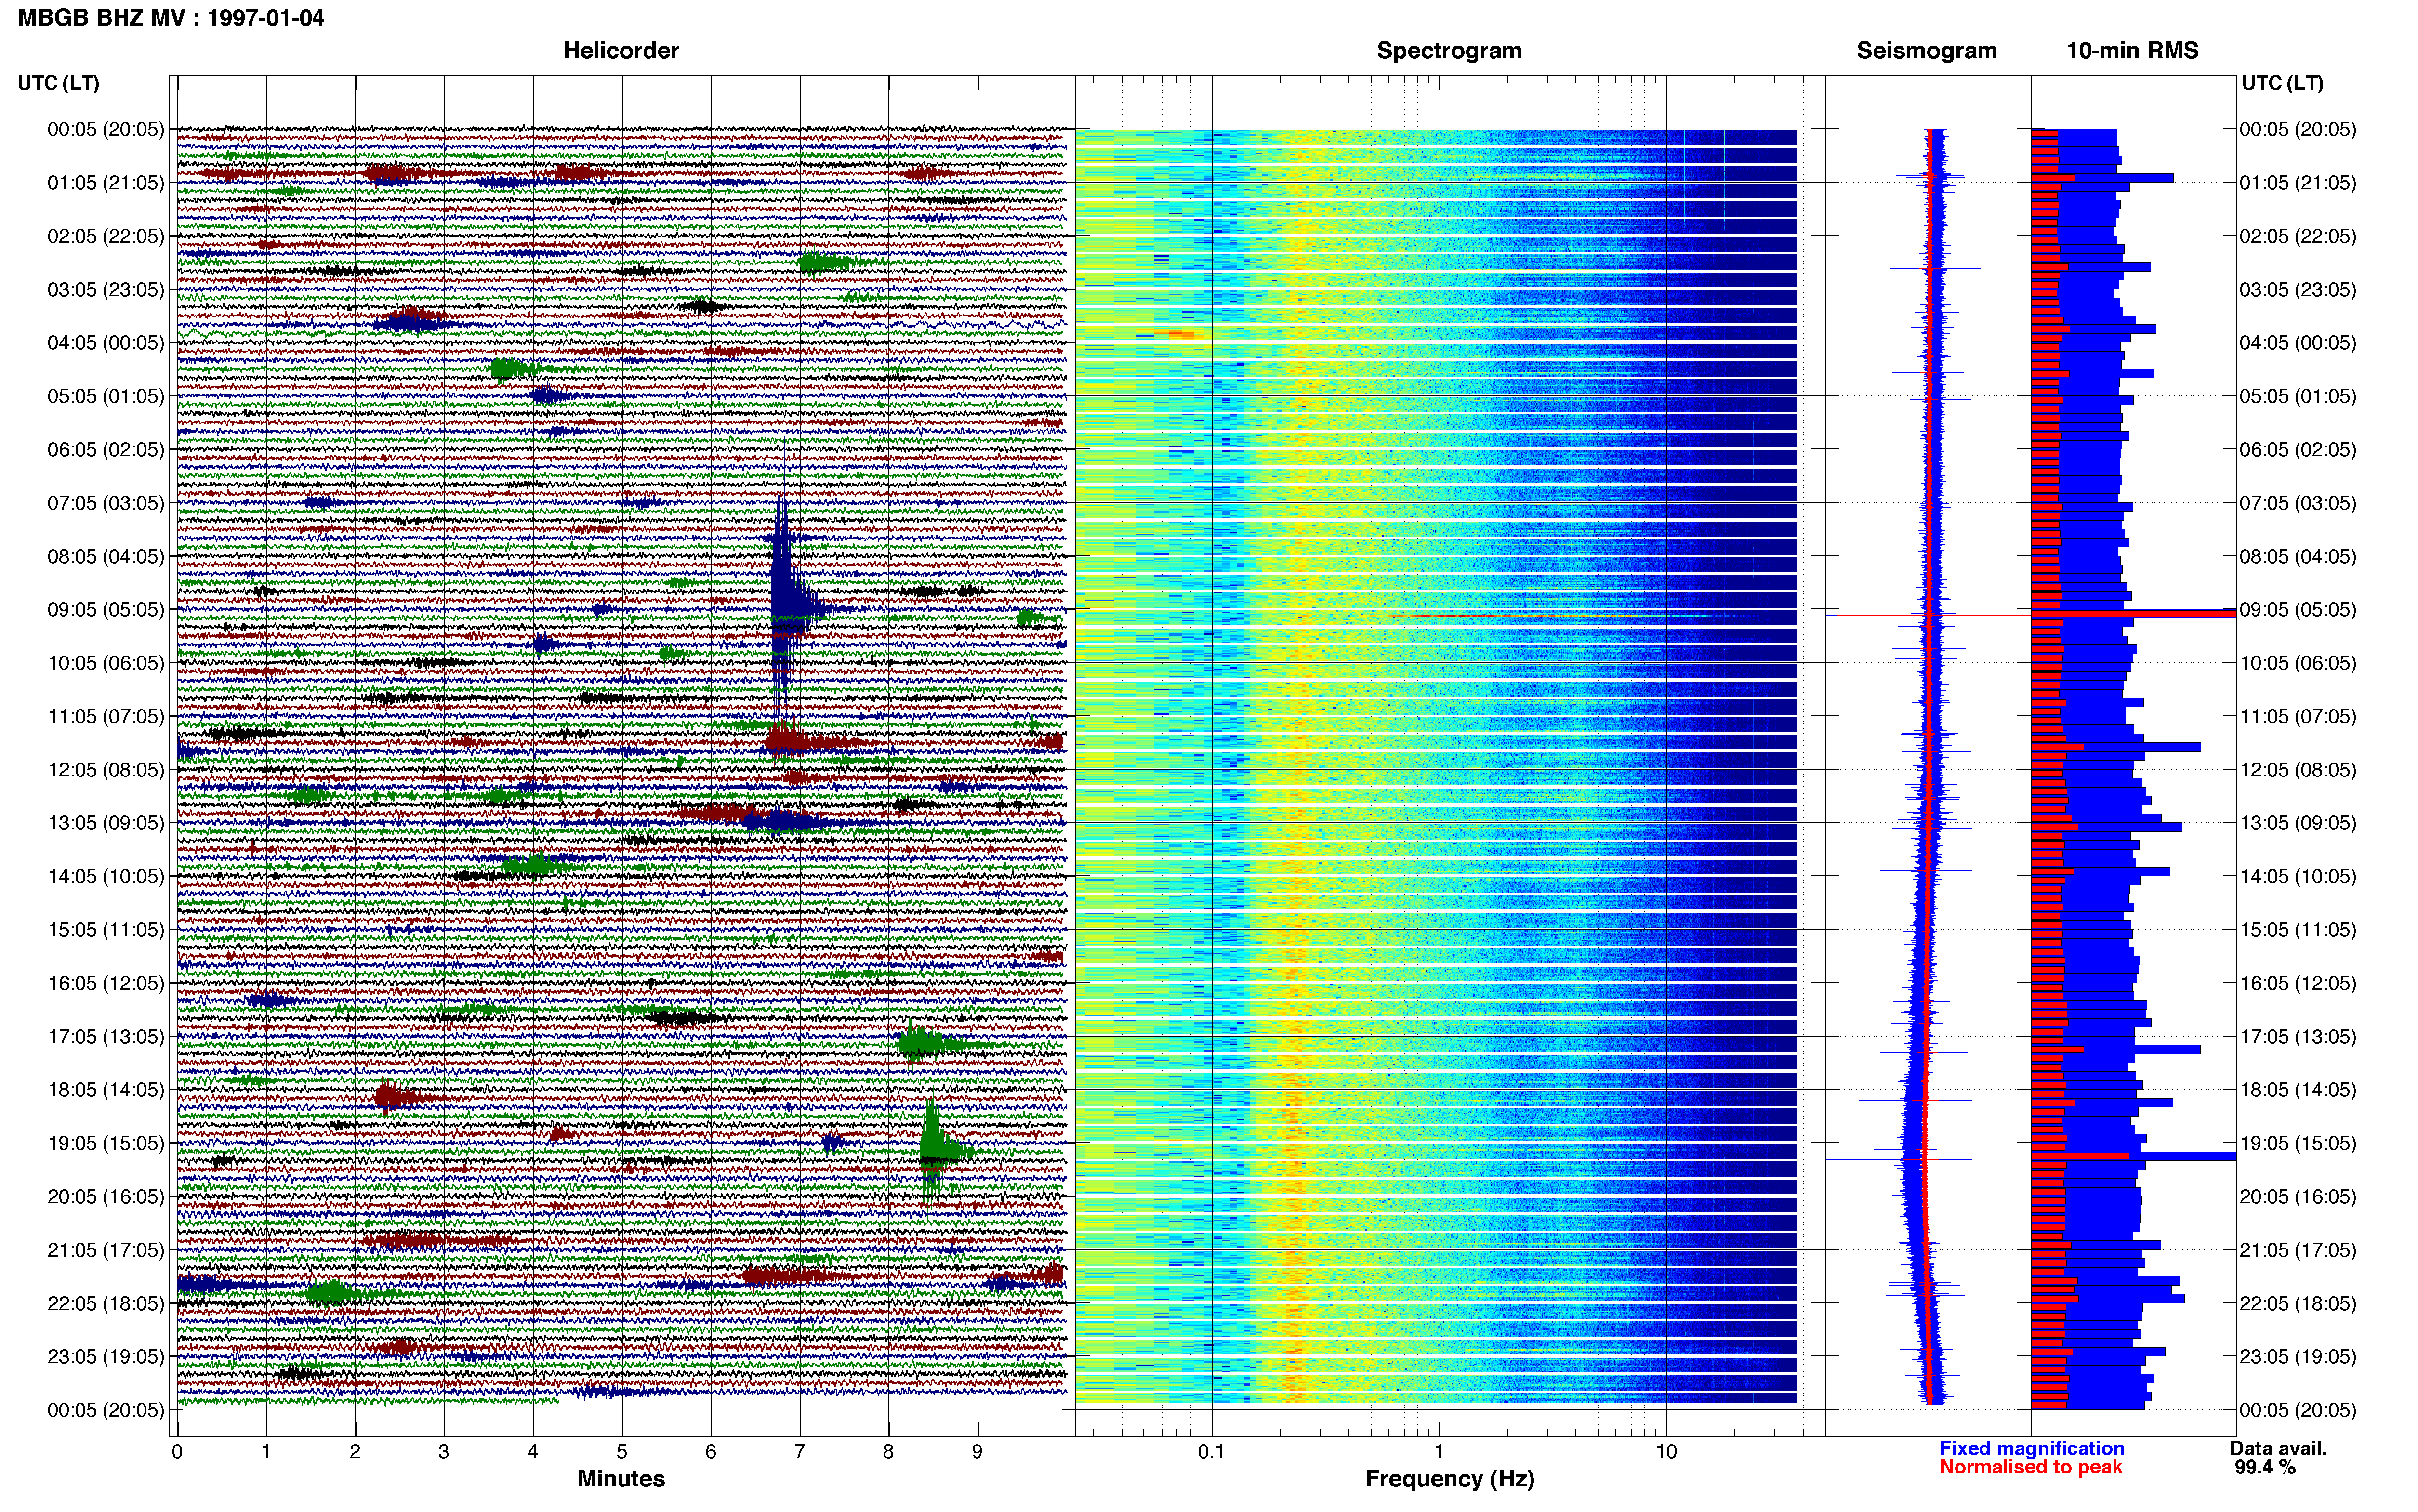Click the left '09:05 (05:05)' time label

(x=106, y=610)
